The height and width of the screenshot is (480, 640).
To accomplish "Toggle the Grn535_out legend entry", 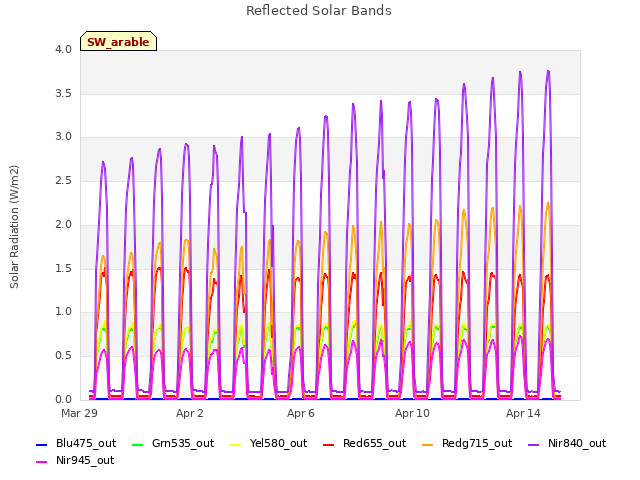I will [x=173, y=444].
